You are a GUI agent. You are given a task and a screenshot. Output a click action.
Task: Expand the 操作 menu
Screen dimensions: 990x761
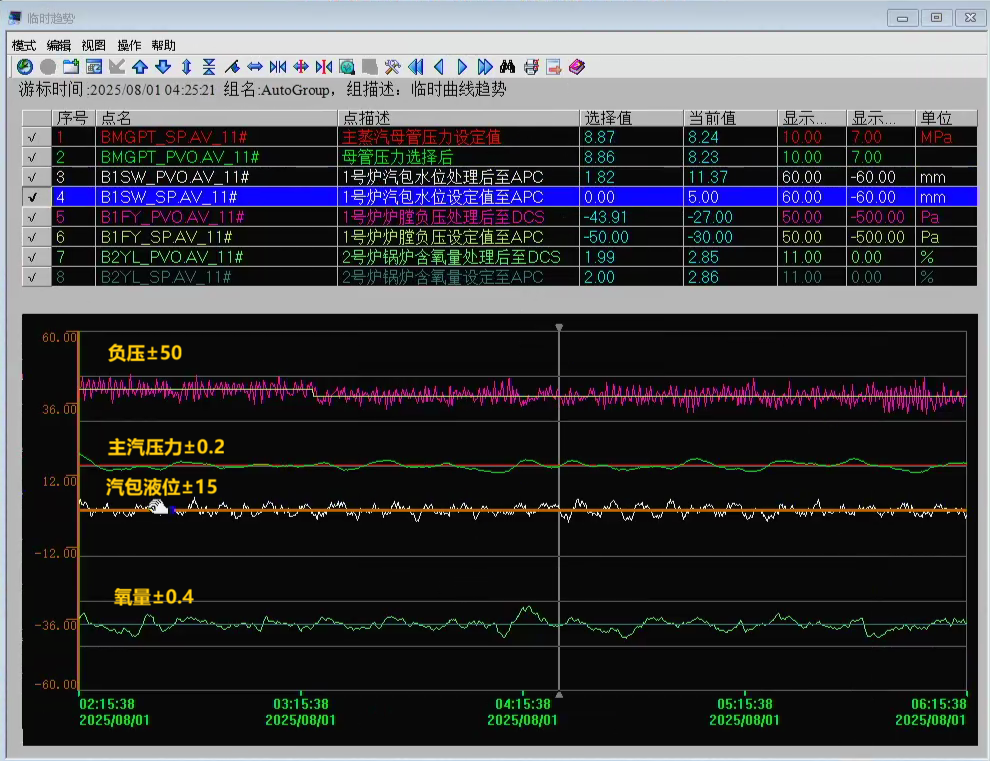click(129, 45)
